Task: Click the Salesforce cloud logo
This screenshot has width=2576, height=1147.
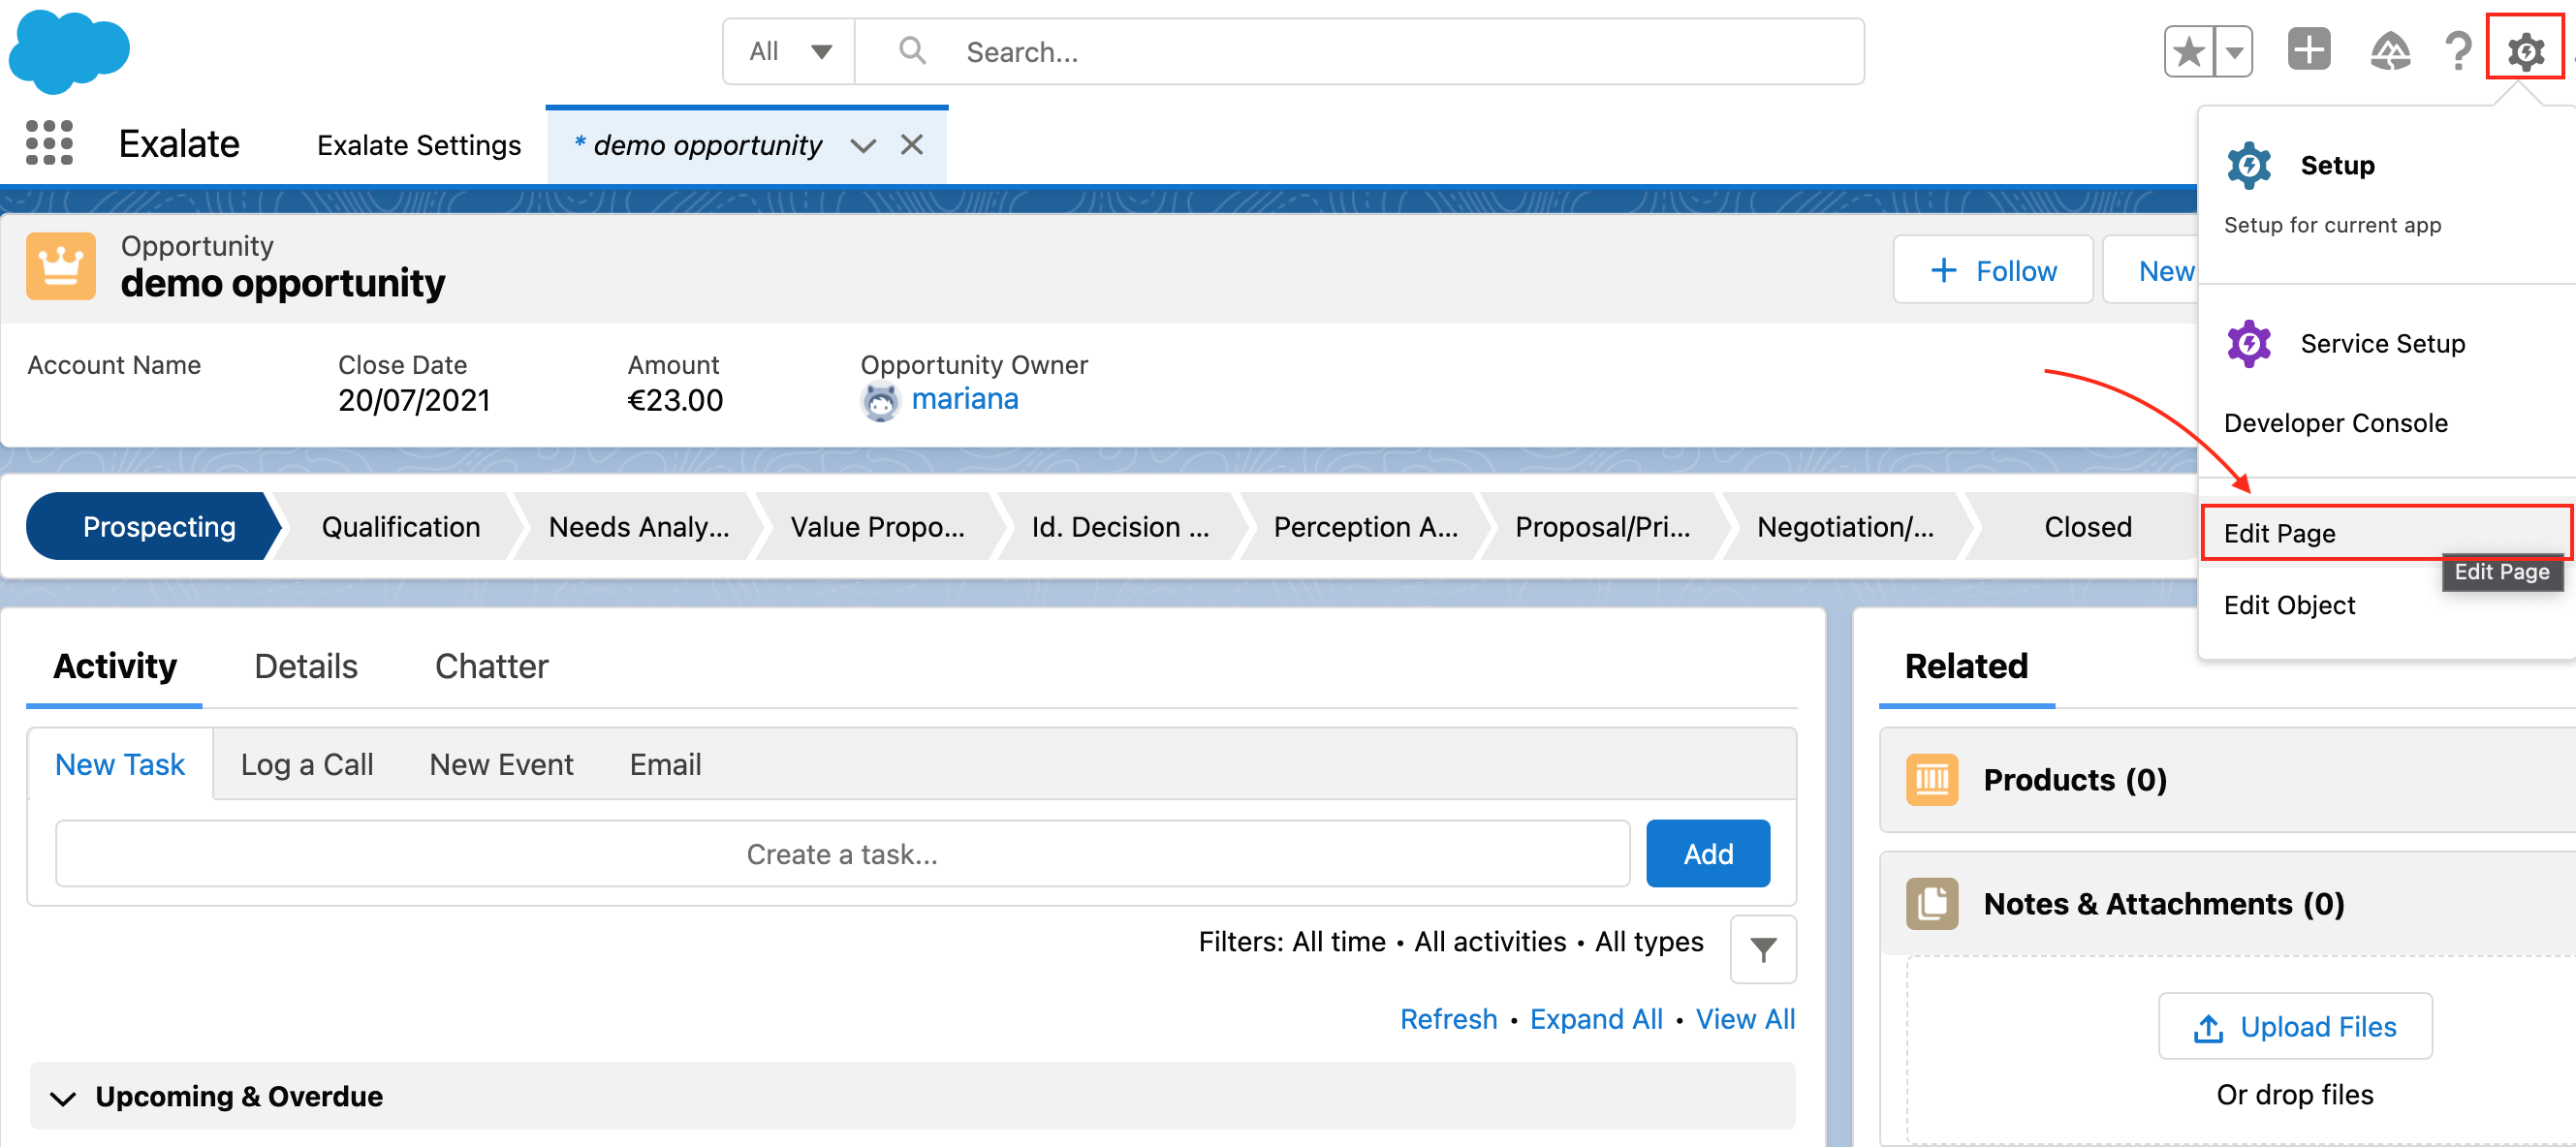Action: (69, 52)
